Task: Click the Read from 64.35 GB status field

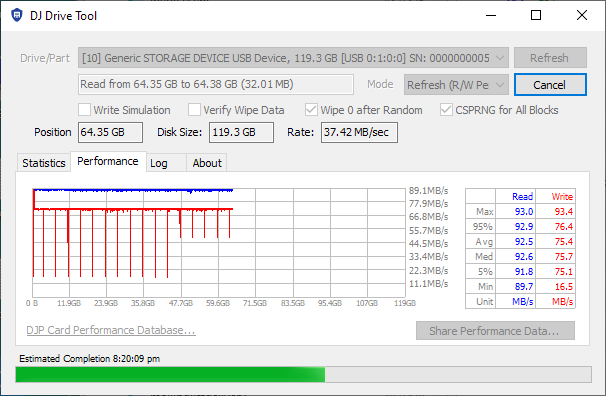Action: pyautogui.click(x=216, y=84)
